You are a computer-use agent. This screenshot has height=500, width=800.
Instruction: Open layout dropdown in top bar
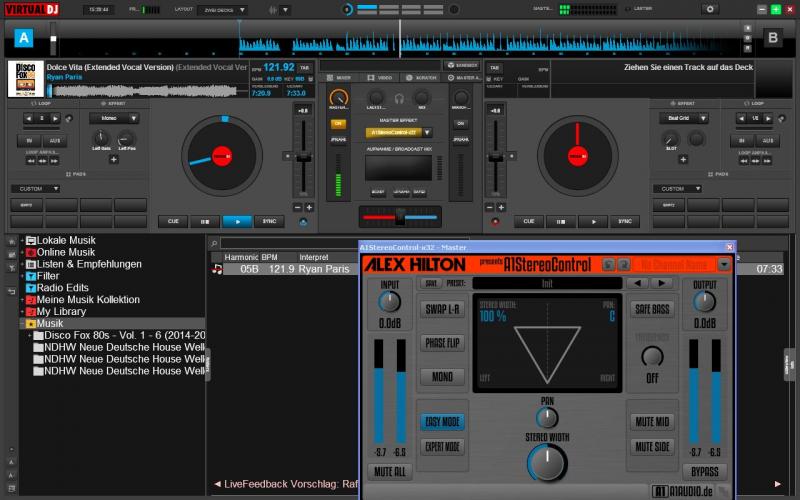tap(222, 10)
